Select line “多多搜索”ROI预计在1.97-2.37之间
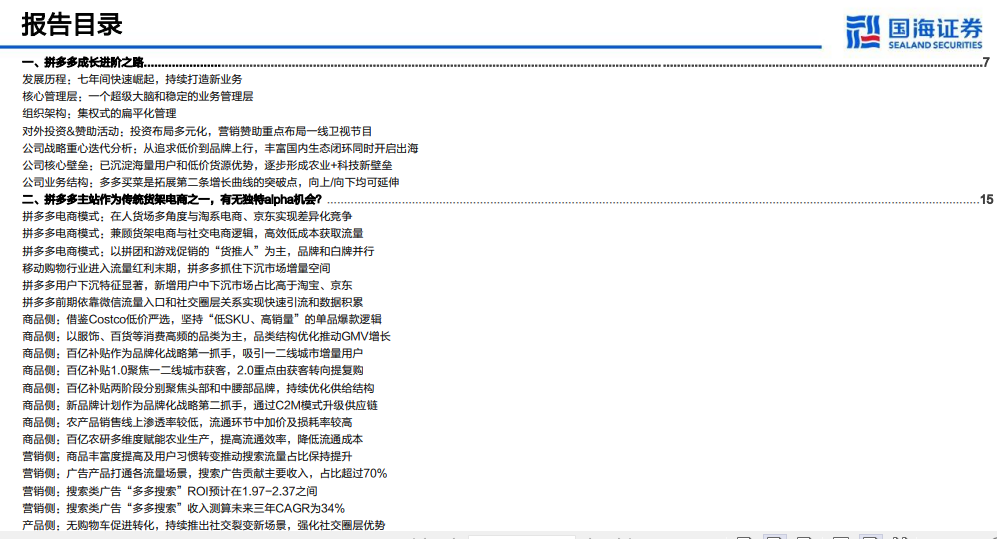This screenshot has width=997, height=539. (170, 491)
